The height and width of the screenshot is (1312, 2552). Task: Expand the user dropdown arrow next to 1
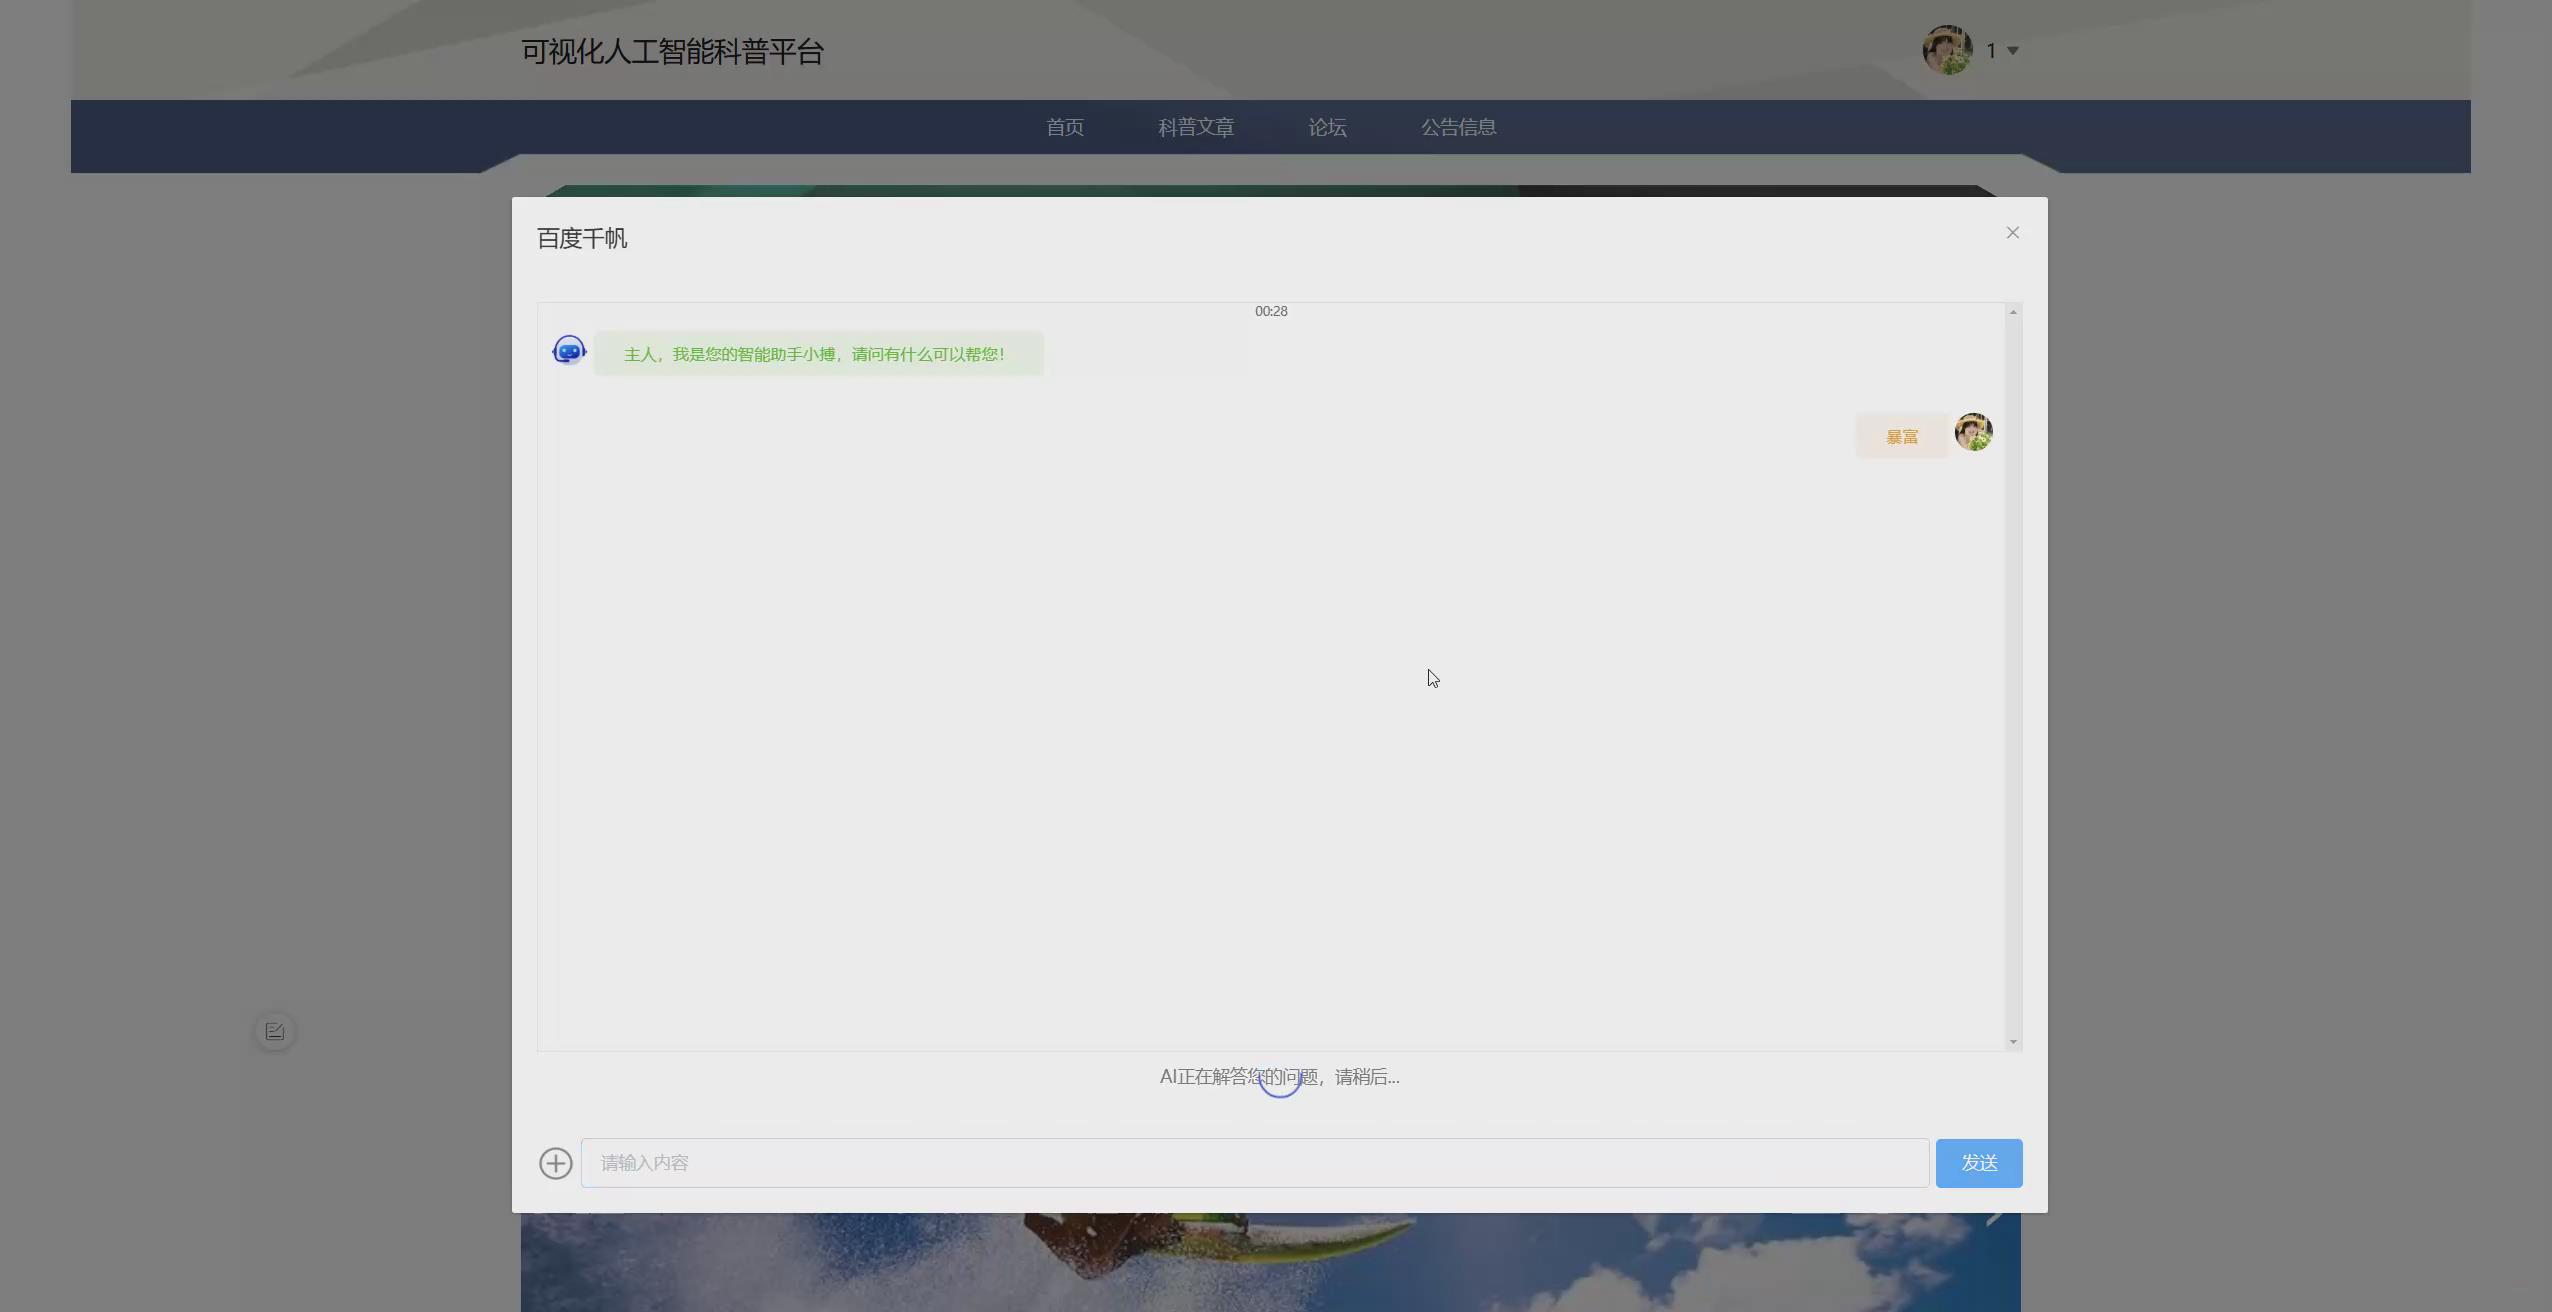pos(2013,51)
